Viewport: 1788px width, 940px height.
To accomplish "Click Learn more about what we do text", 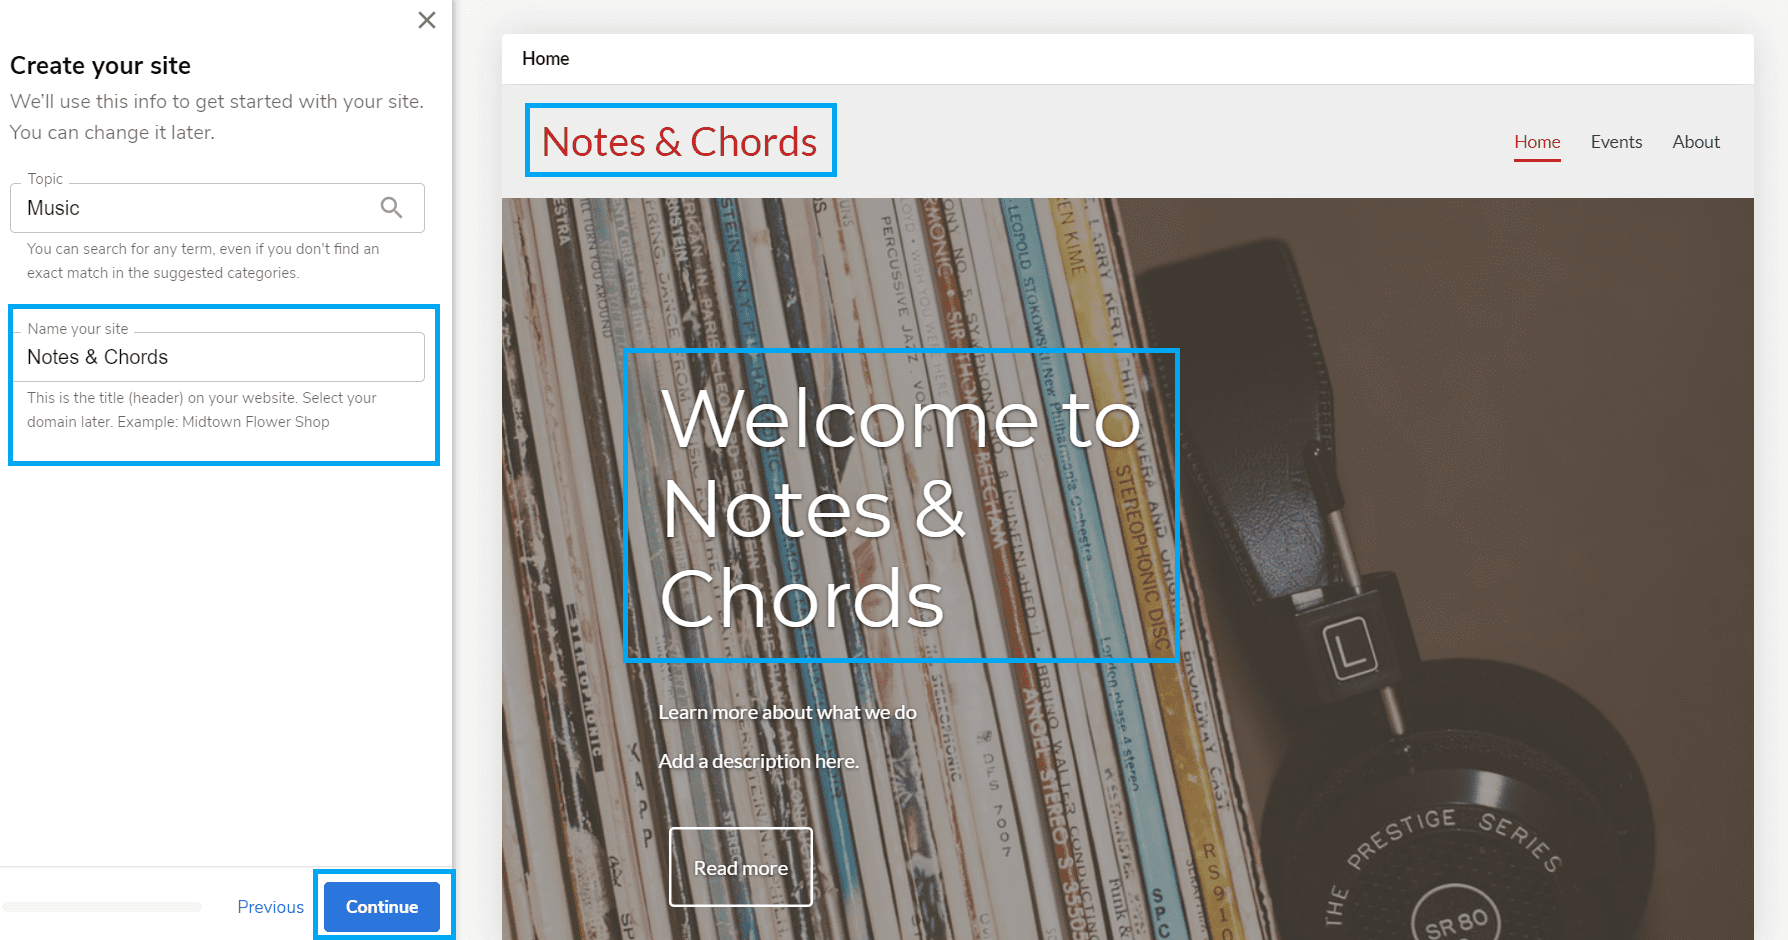I will tap(787, 712).
